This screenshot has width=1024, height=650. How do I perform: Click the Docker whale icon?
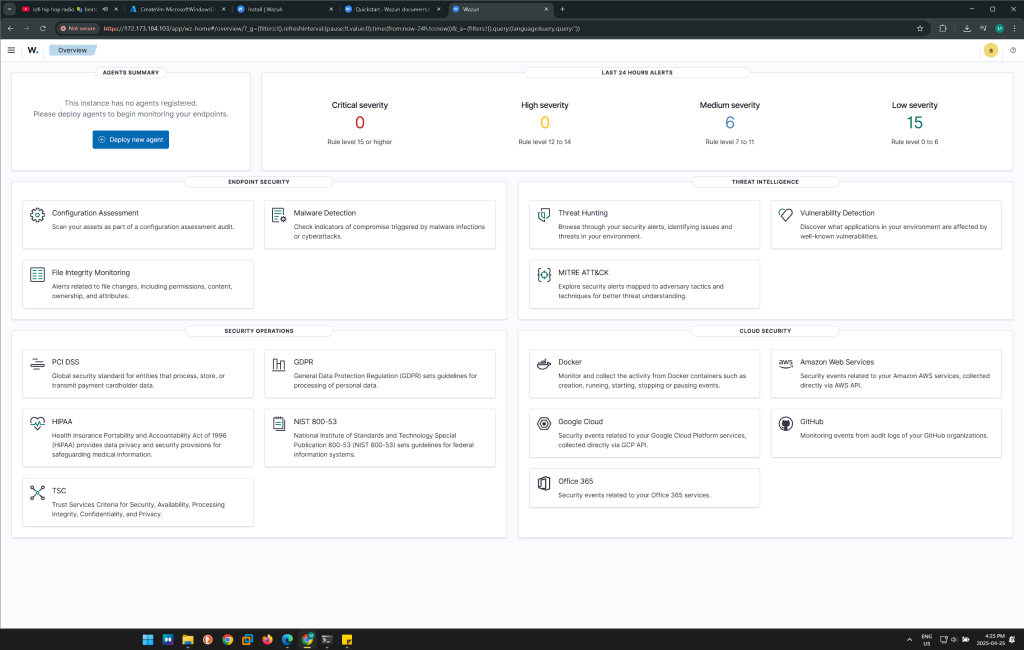[543, 364]
